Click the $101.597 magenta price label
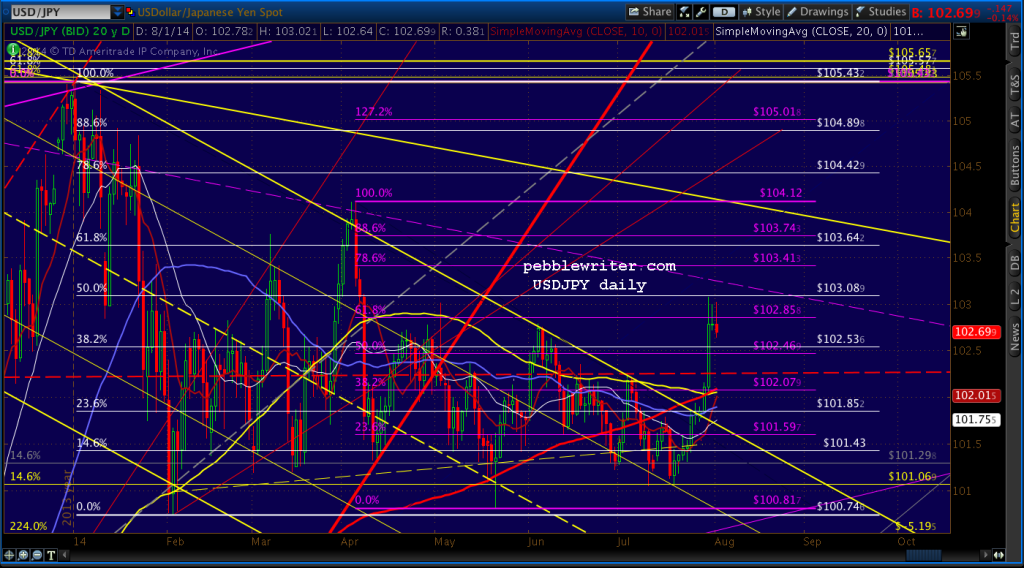 click(x=777, y=427)
